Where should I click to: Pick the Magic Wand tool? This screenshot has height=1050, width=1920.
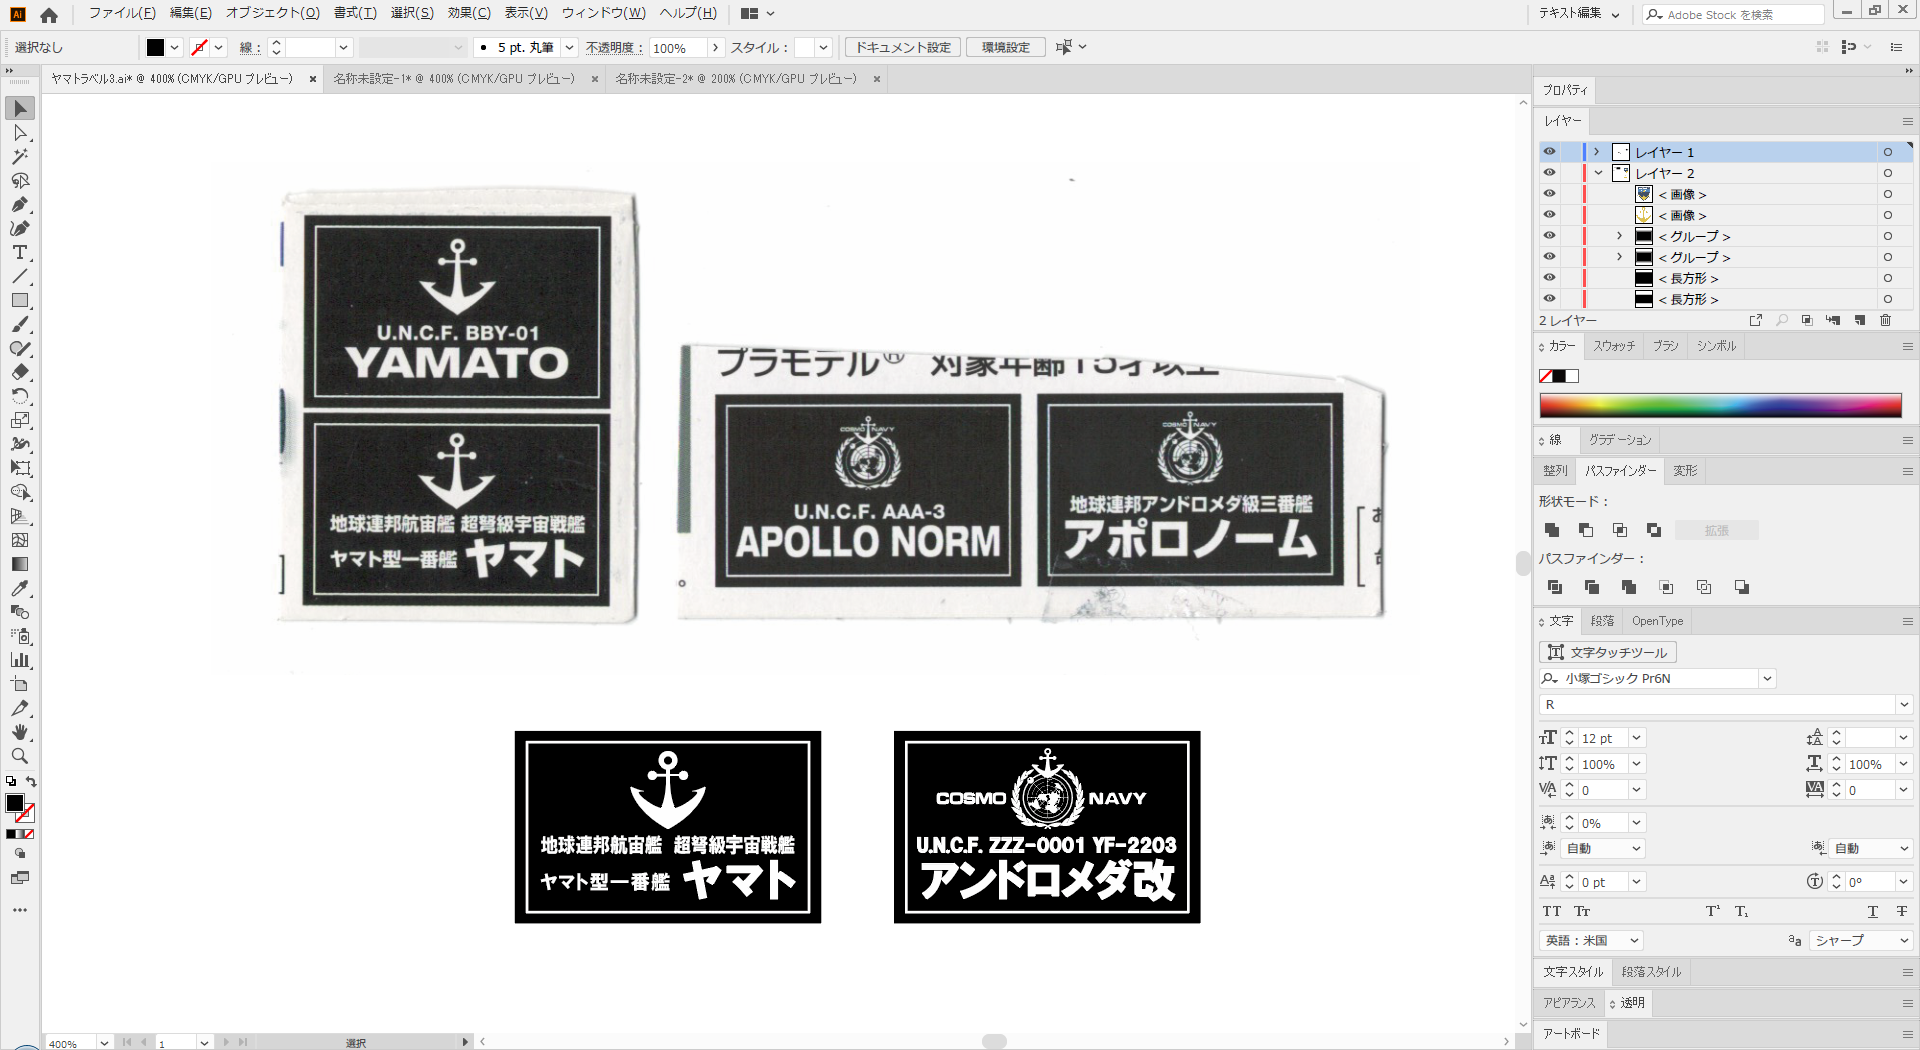pyautogui.click(x=20, y=156)
